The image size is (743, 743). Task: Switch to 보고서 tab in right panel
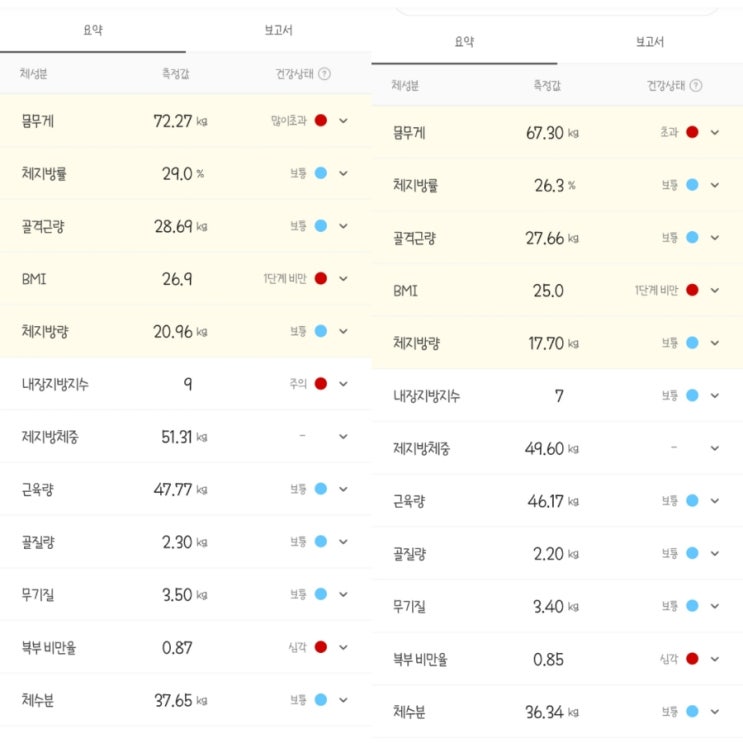coord(649,42)
